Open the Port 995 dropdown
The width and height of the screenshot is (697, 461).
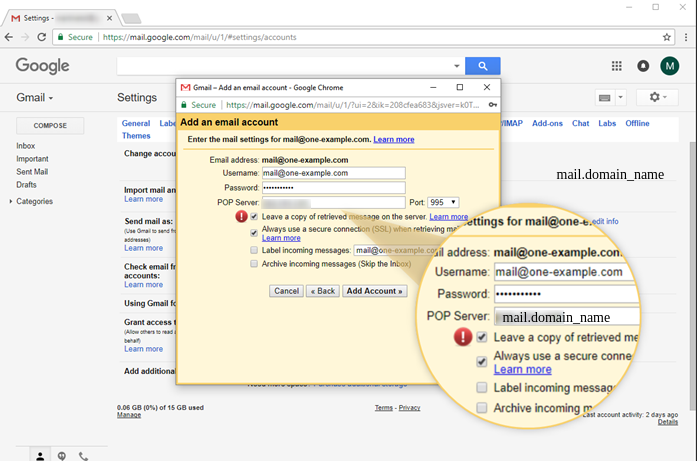tap(443, 202)
